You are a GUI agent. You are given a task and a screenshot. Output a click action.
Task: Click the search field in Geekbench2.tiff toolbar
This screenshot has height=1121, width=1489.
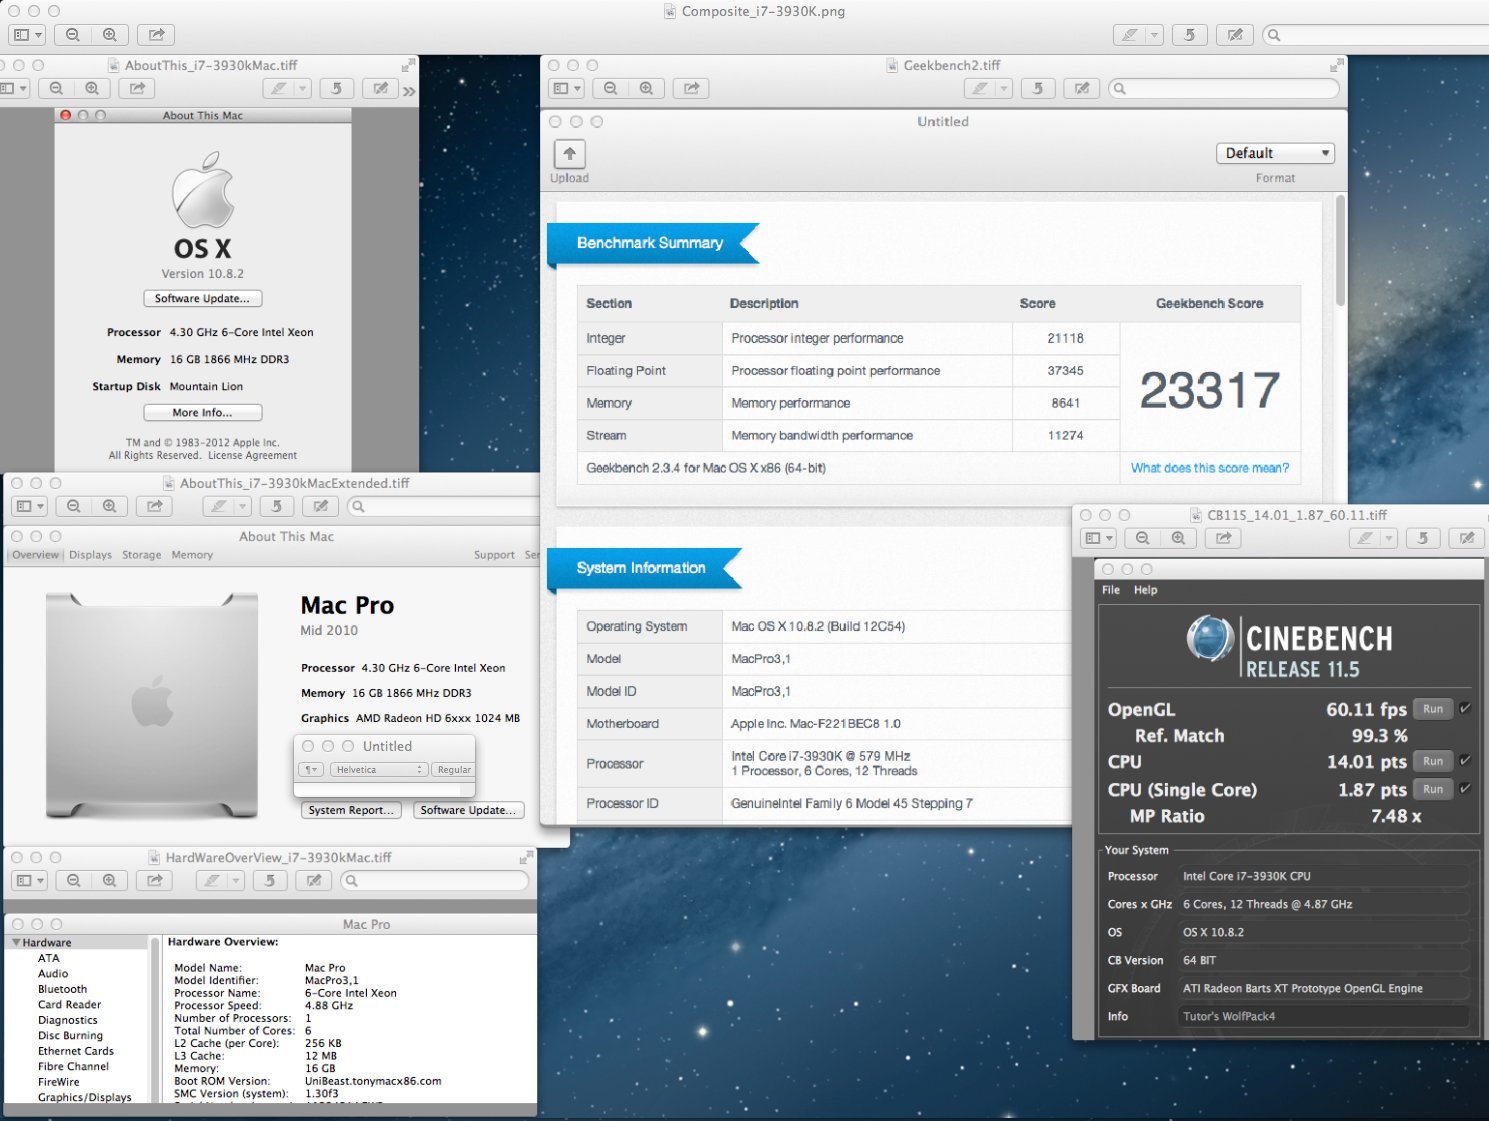pyautogui.click(x=1224, y=88)
